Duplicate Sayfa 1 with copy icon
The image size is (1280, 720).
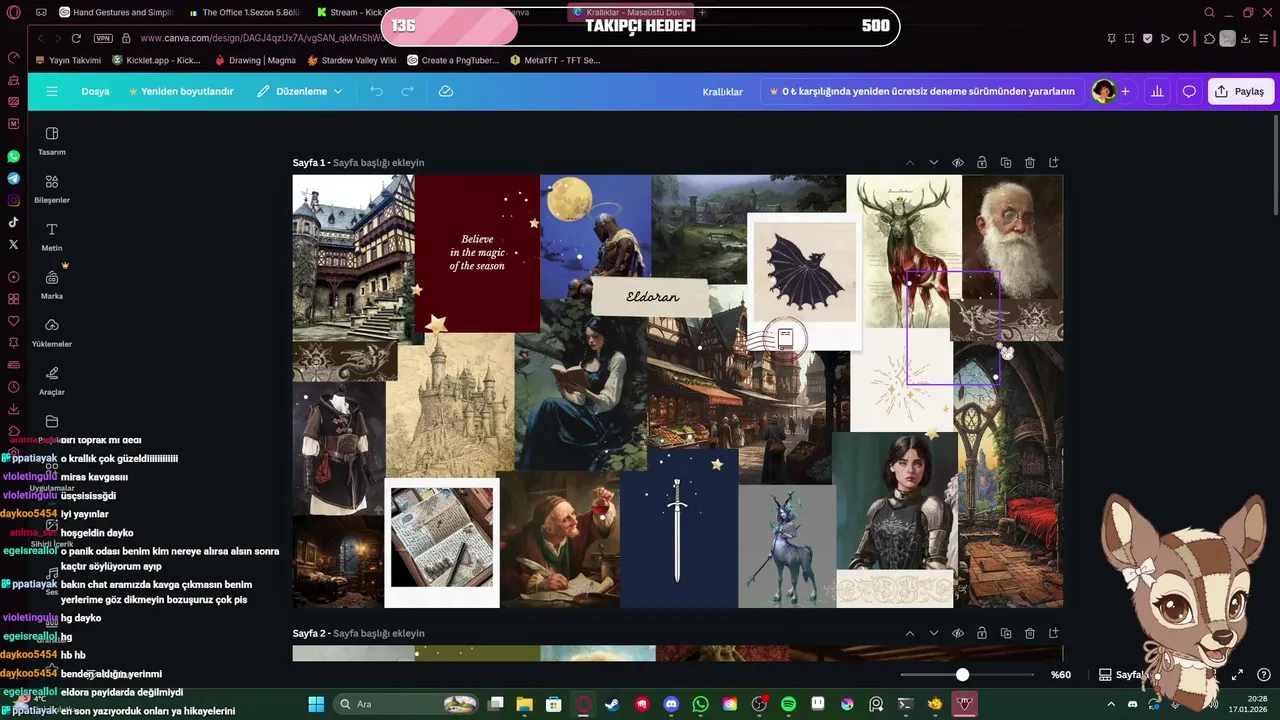(1006, 162)
